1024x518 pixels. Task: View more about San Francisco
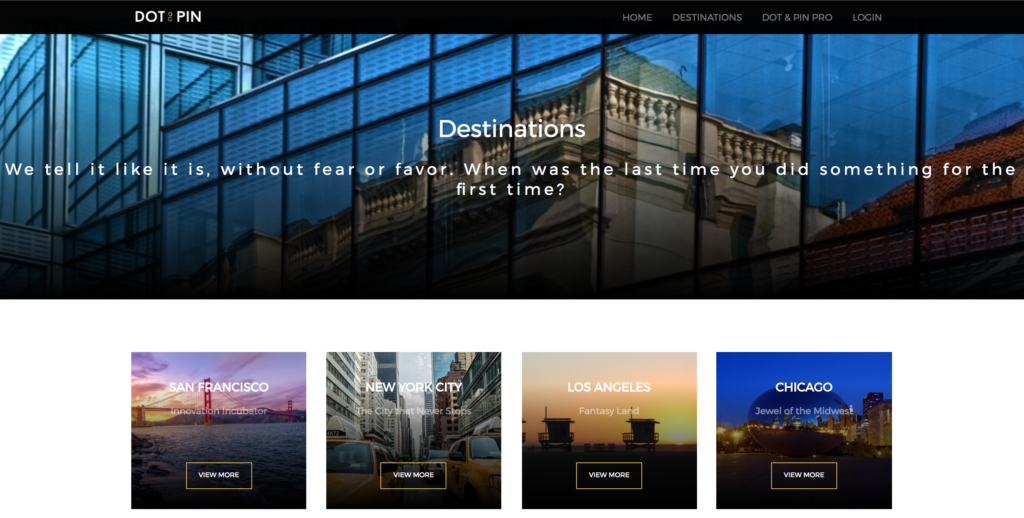pyautogui.click(x=219, y=475)
